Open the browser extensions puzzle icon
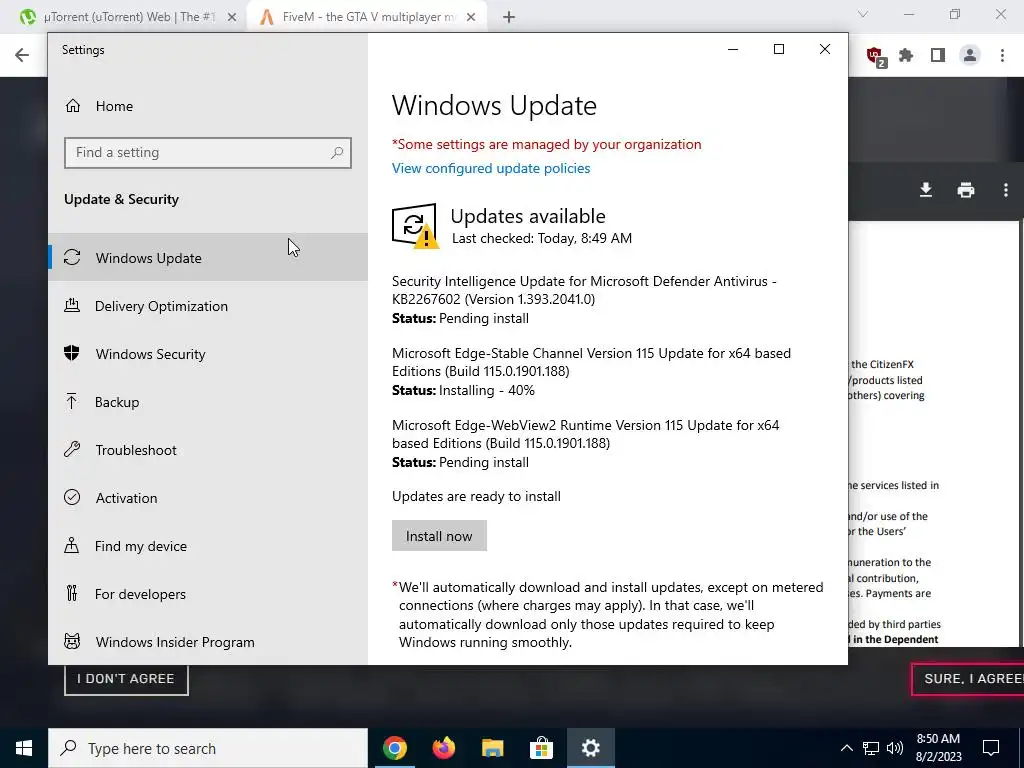Screen dimensions: 1024x768 (906, 56)
